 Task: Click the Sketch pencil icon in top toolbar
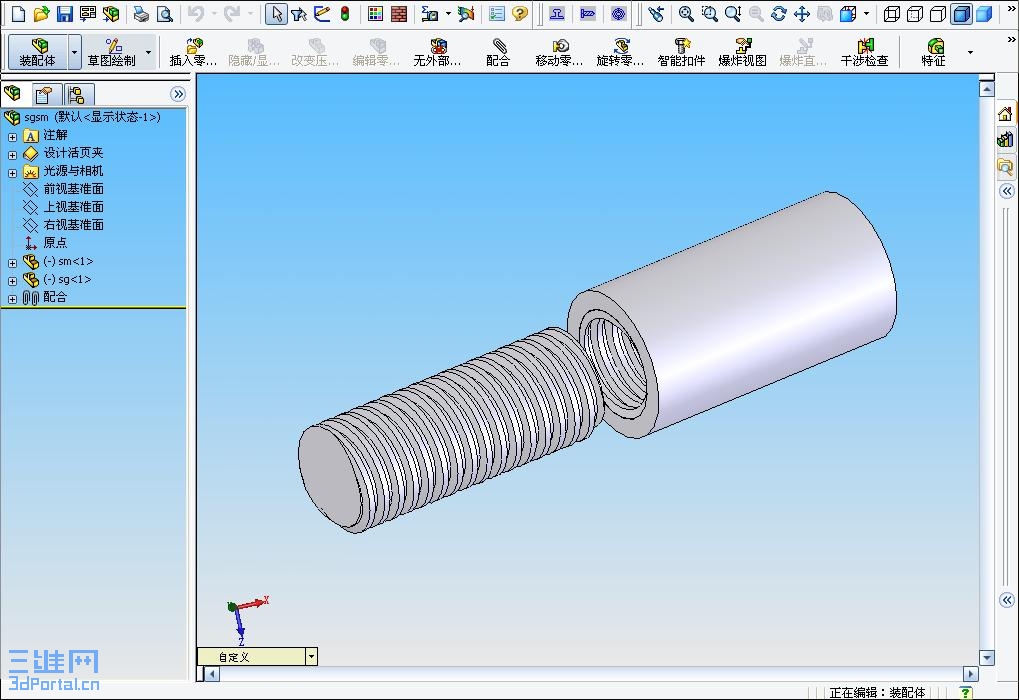click(x=322, y=14)
